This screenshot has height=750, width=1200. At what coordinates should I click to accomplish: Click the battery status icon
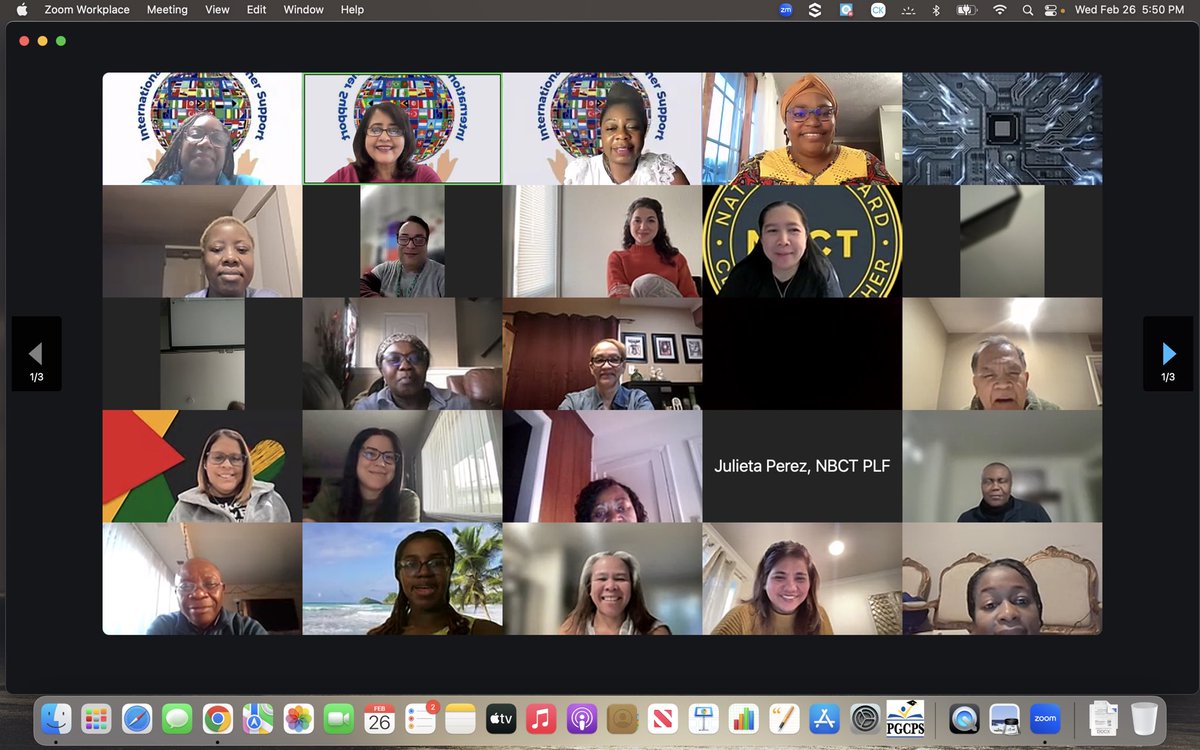coord(966,10)
